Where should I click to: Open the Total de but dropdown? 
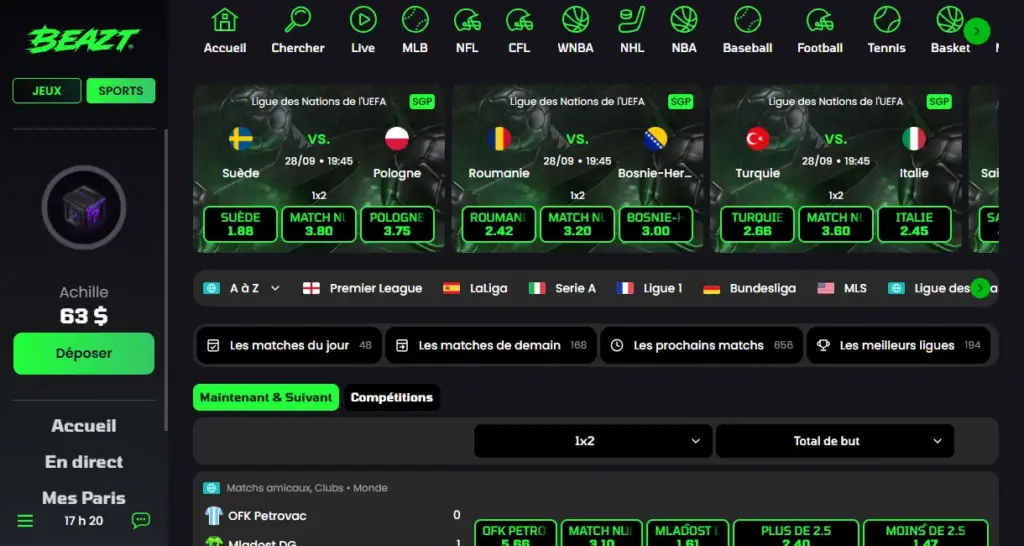coord(835,441)
